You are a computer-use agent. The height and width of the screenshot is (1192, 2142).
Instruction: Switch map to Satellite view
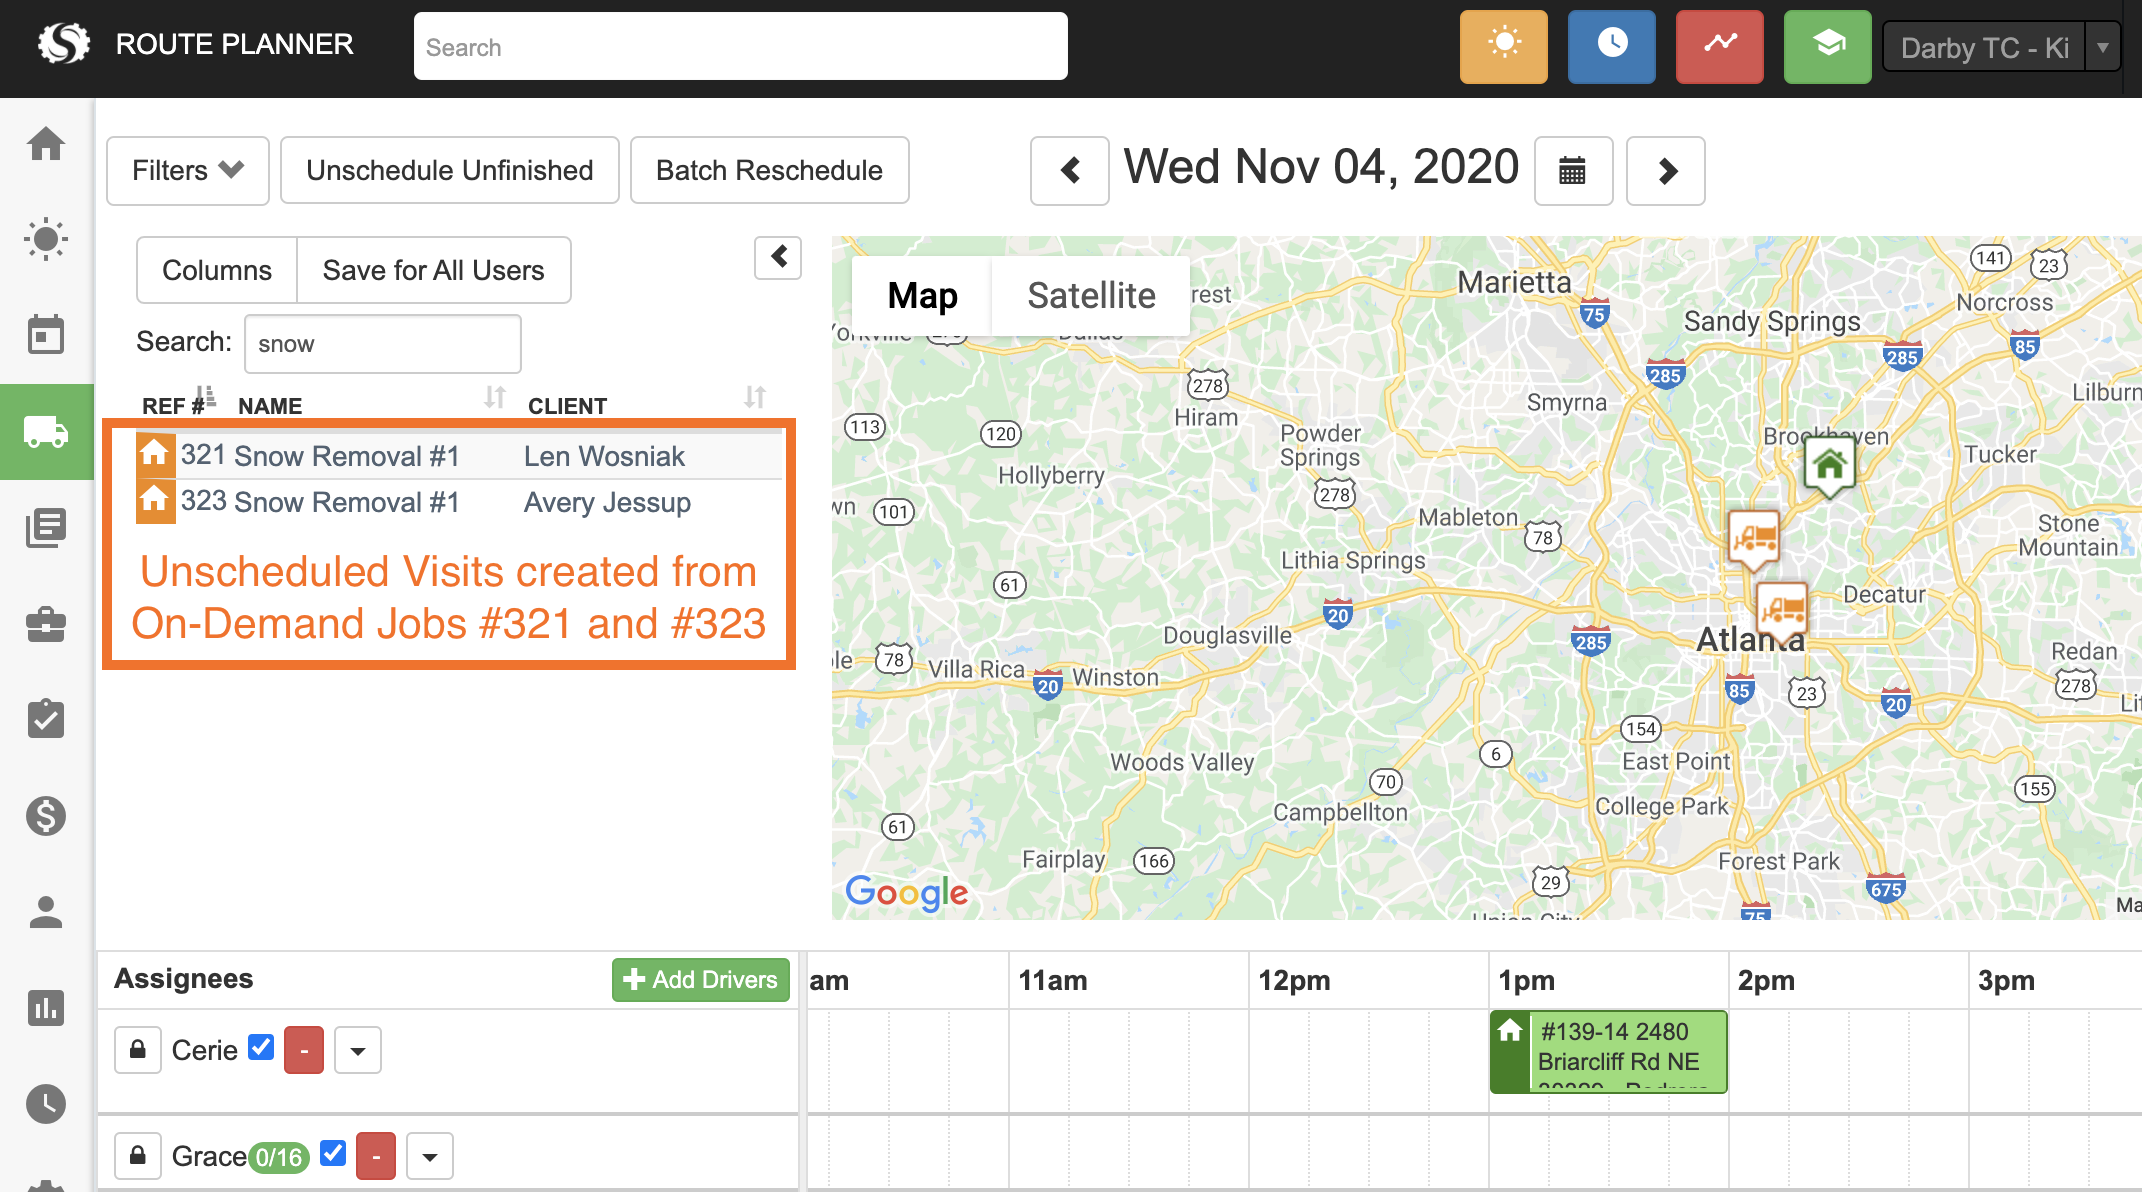(1090, 296)
